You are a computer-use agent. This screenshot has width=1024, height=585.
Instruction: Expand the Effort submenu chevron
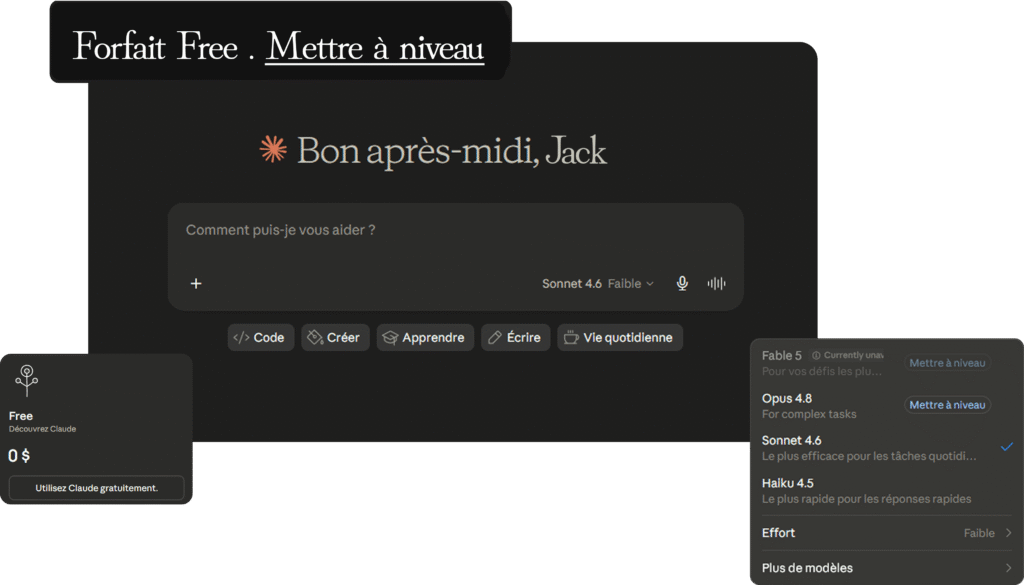(x=1008, y=533)
